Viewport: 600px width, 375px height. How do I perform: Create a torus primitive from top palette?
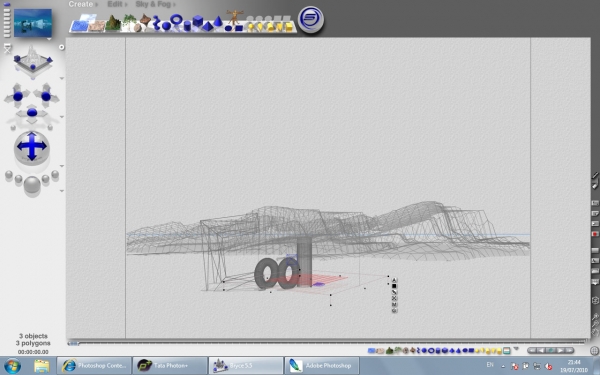pyautogui.click(x=176, y=19)
